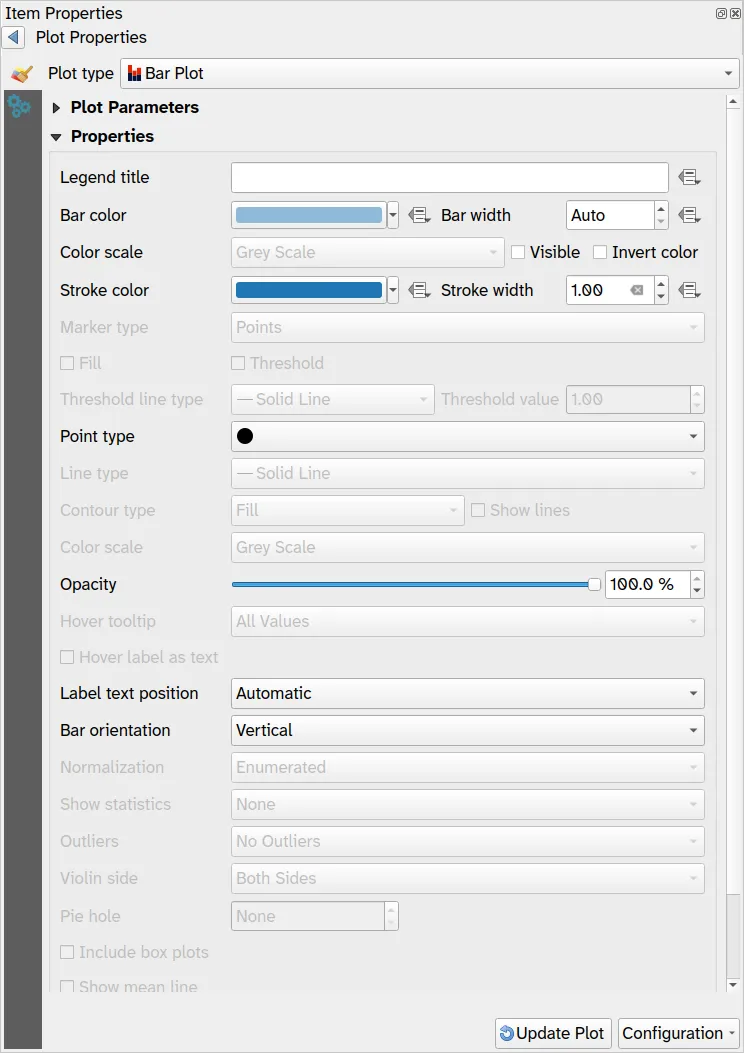This screenshot has width=744, height=1053.
Task: Open the Plot type dropdown
Action: 429,73
